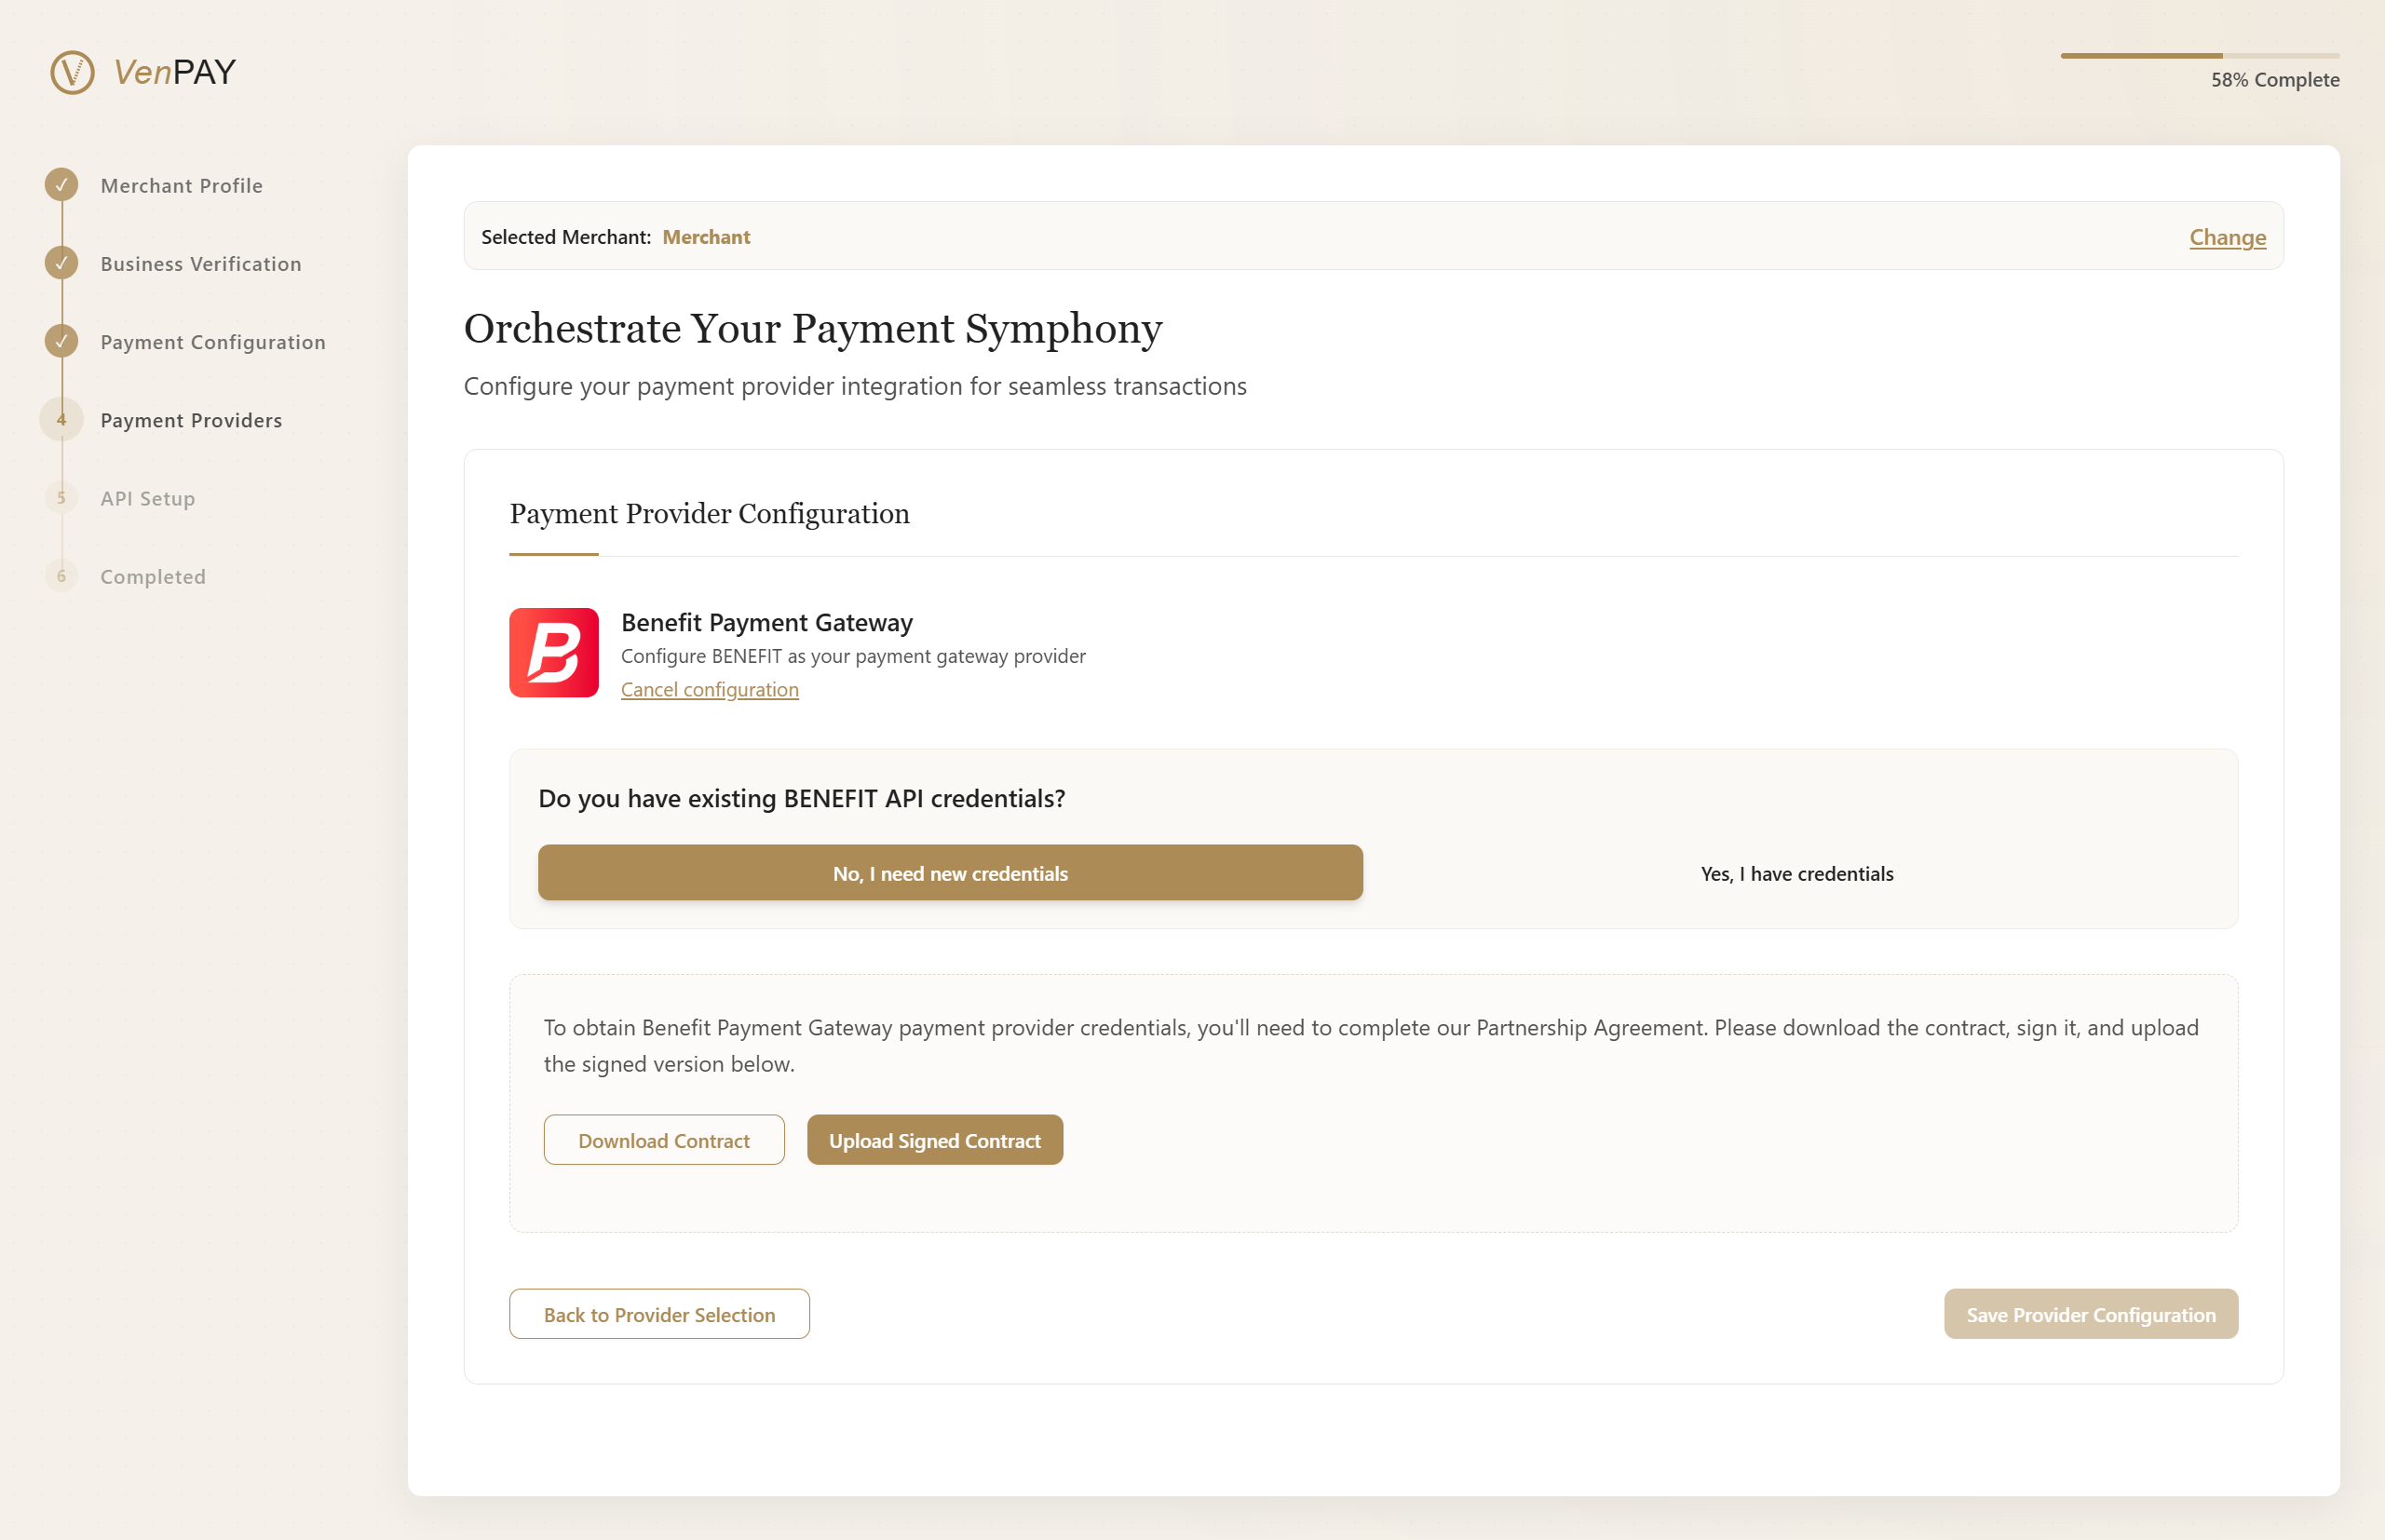Change the selected merchant
Screen dimensions: 2385x1540
(x=2227, y=237)
